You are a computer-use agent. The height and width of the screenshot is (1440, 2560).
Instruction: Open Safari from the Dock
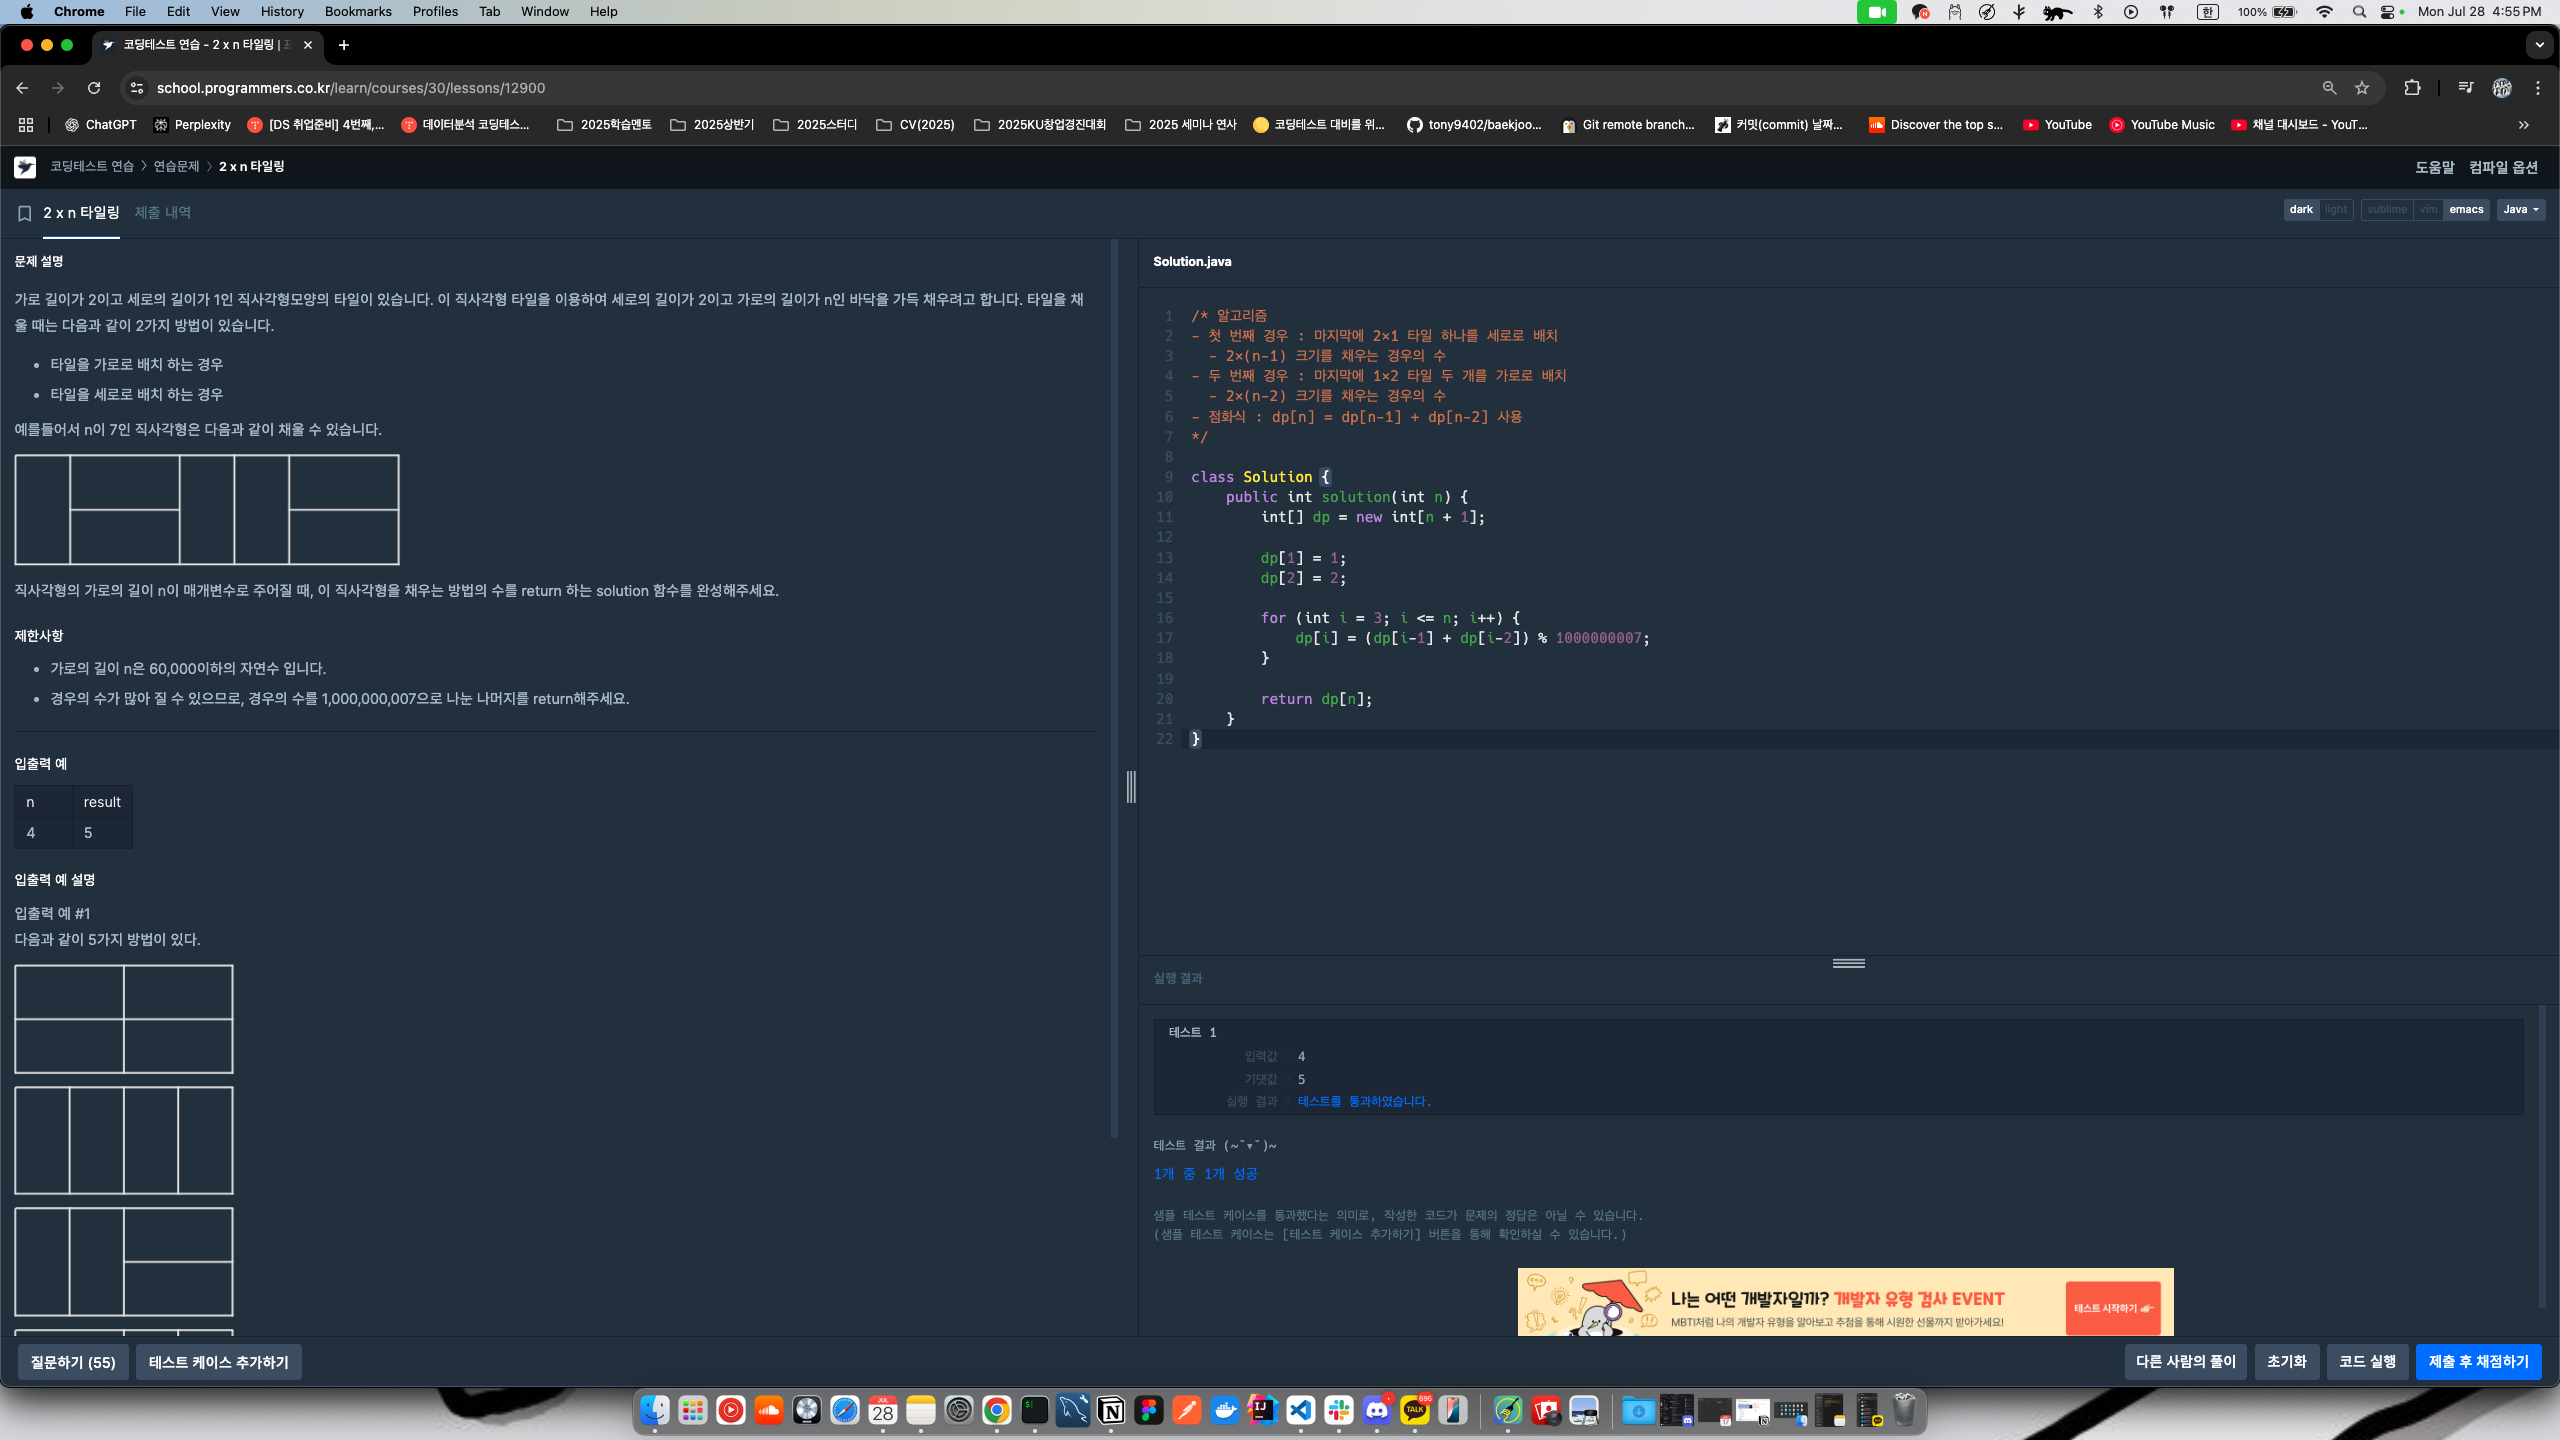pyautogui.click(x=845, y=1411)
